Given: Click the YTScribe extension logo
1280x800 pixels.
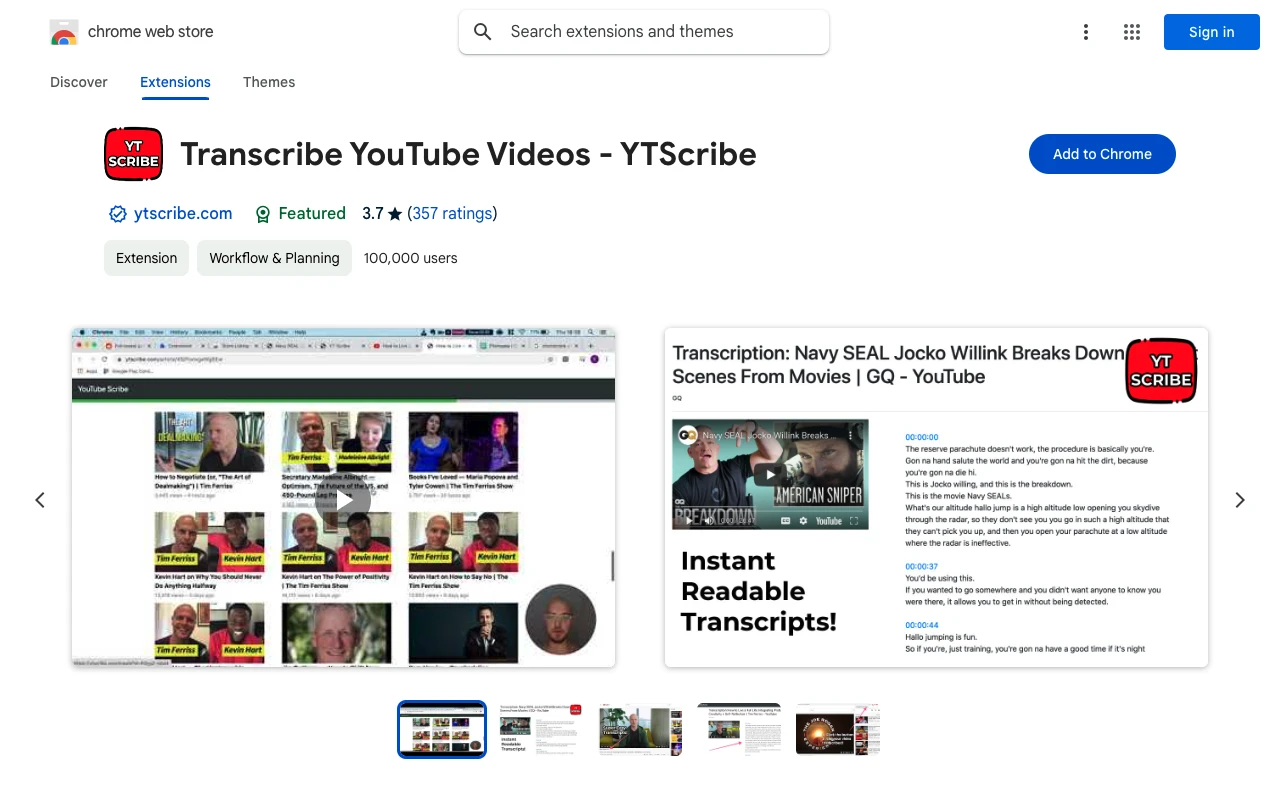Looking at the screenshot, I should click(x=133, y=154).
